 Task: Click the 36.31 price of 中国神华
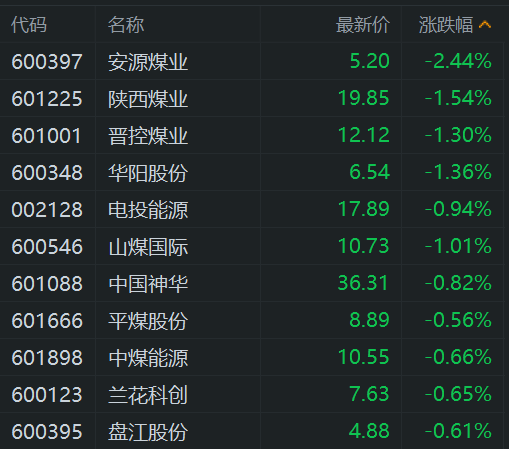tap(363, 283)
